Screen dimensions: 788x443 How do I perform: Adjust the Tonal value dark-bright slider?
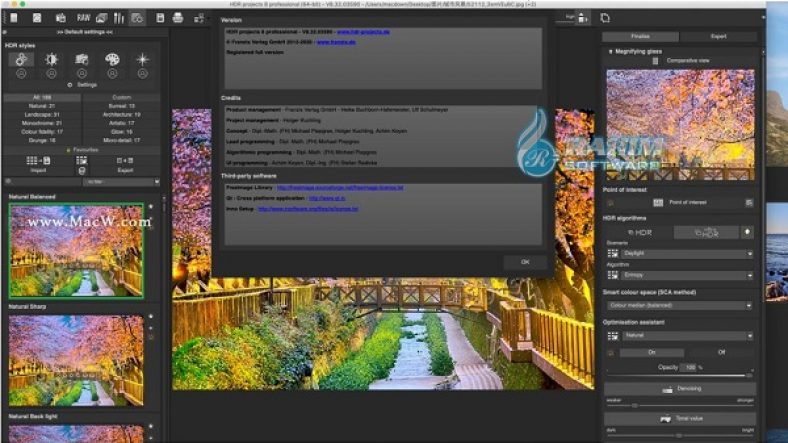point(679,435)
